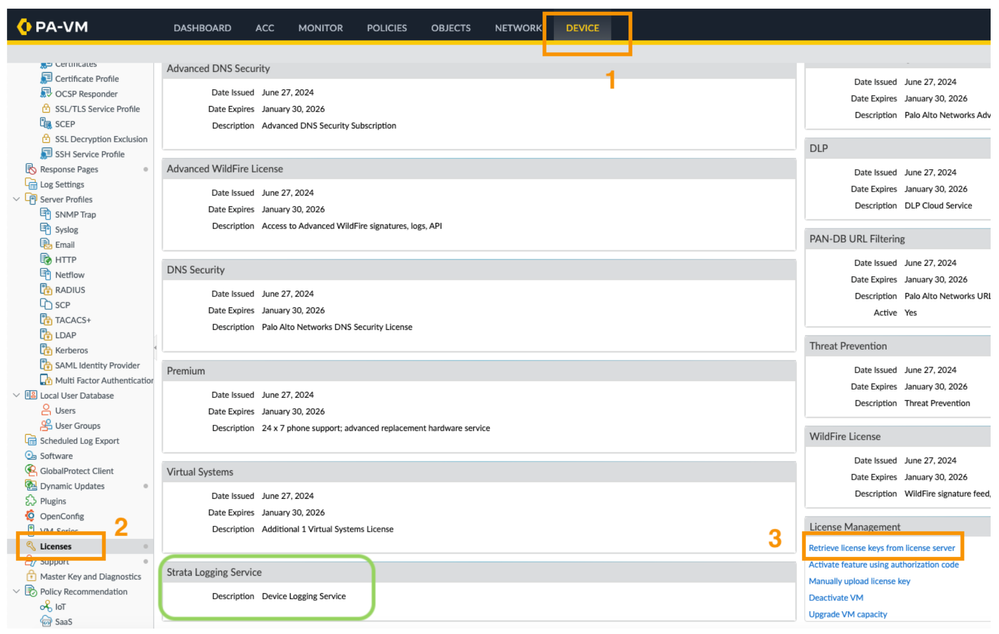This screenshot has height=634, width=999.
Task: Select the RADIUS profile icon
Action: [46, 289]
